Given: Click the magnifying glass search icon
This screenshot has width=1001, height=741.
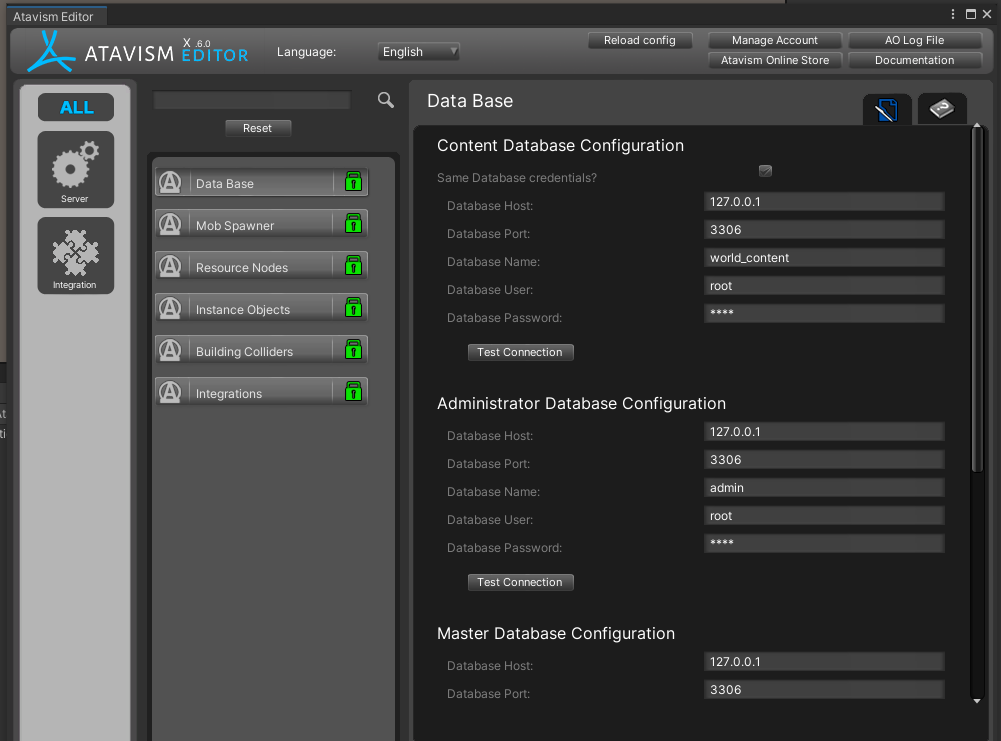Looking at the screenshot, I should pyautogui.click(x=386, y=100).
